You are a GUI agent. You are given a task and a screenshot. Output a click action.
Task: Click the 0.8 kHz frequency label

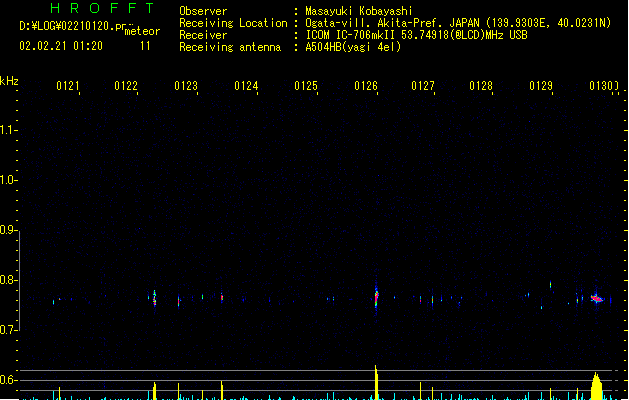coord(7,280)
